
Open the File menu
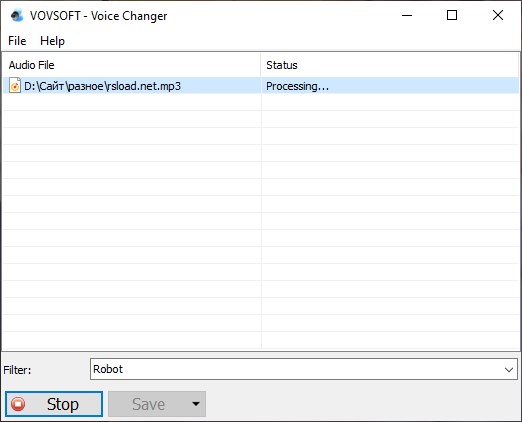[x=17, y=41]
